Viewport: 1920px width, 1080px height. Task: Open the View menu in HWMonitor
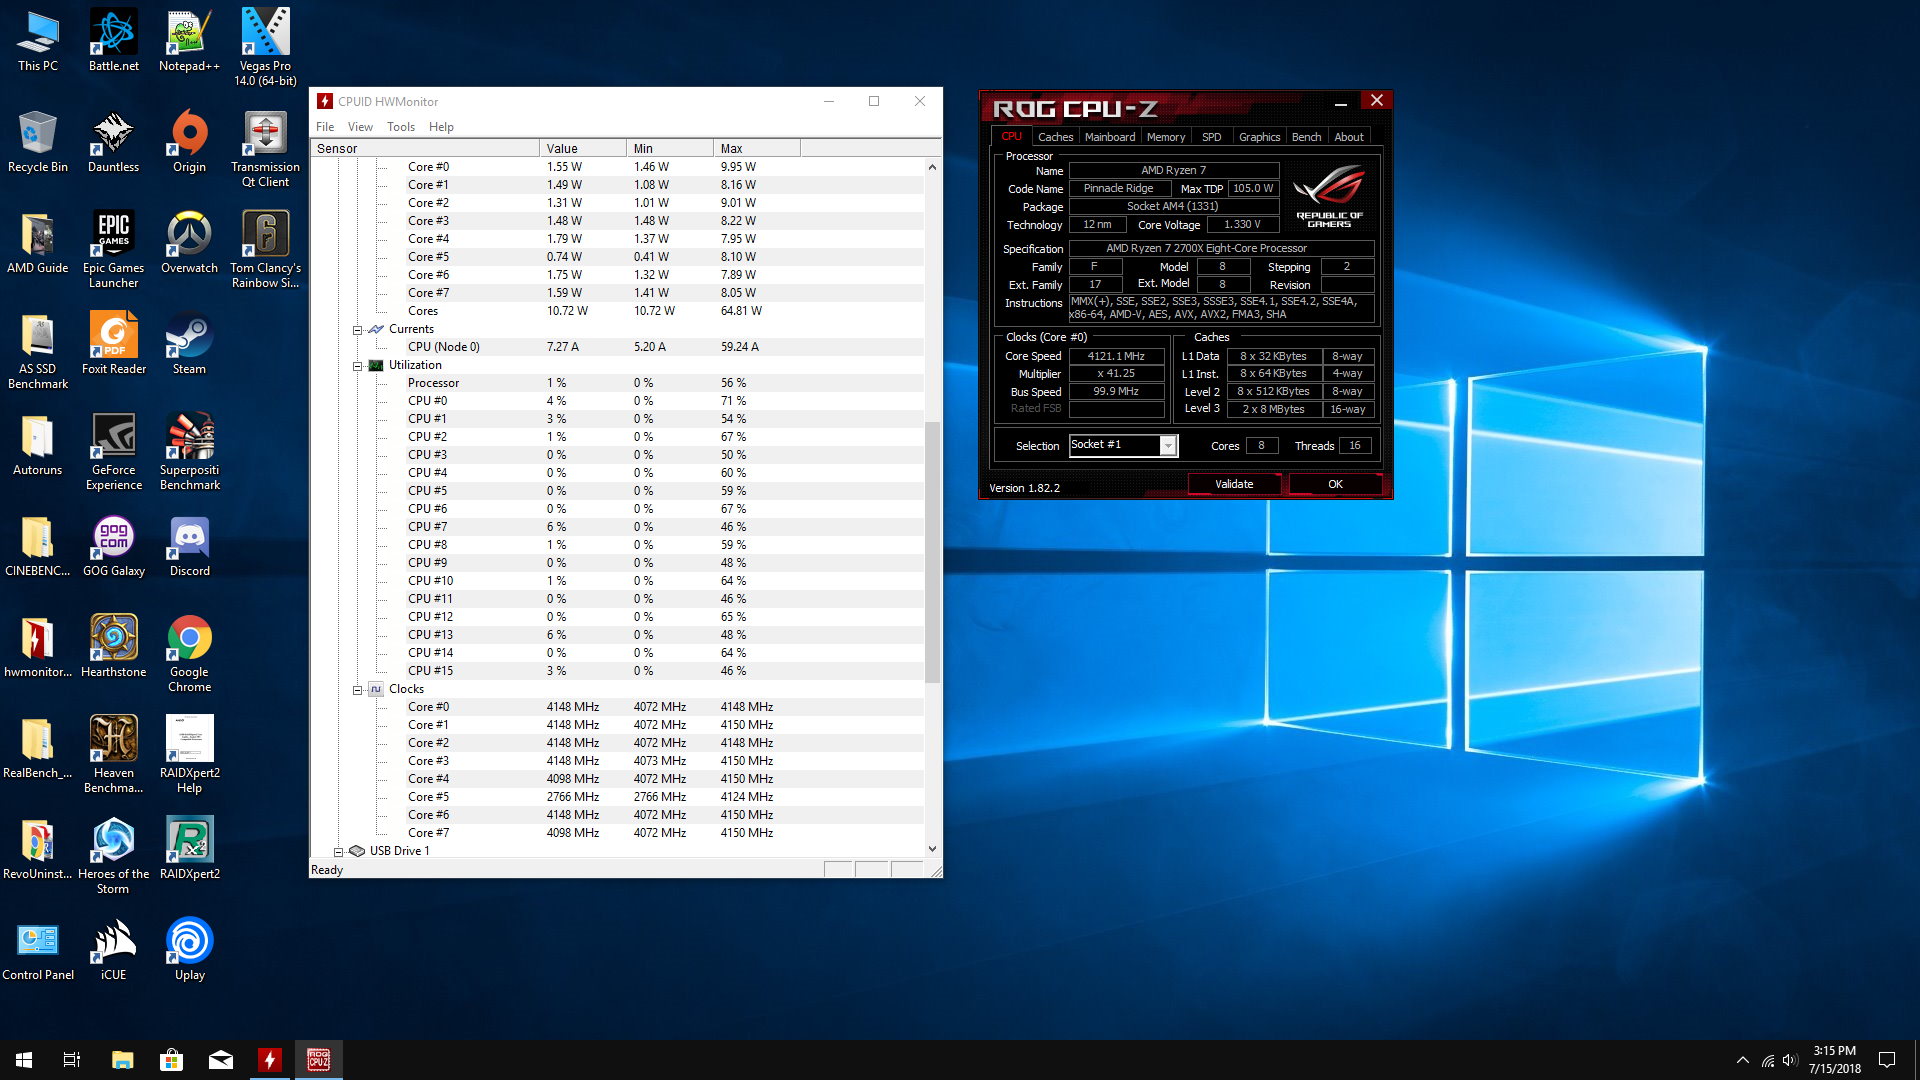tap(360, 127)
